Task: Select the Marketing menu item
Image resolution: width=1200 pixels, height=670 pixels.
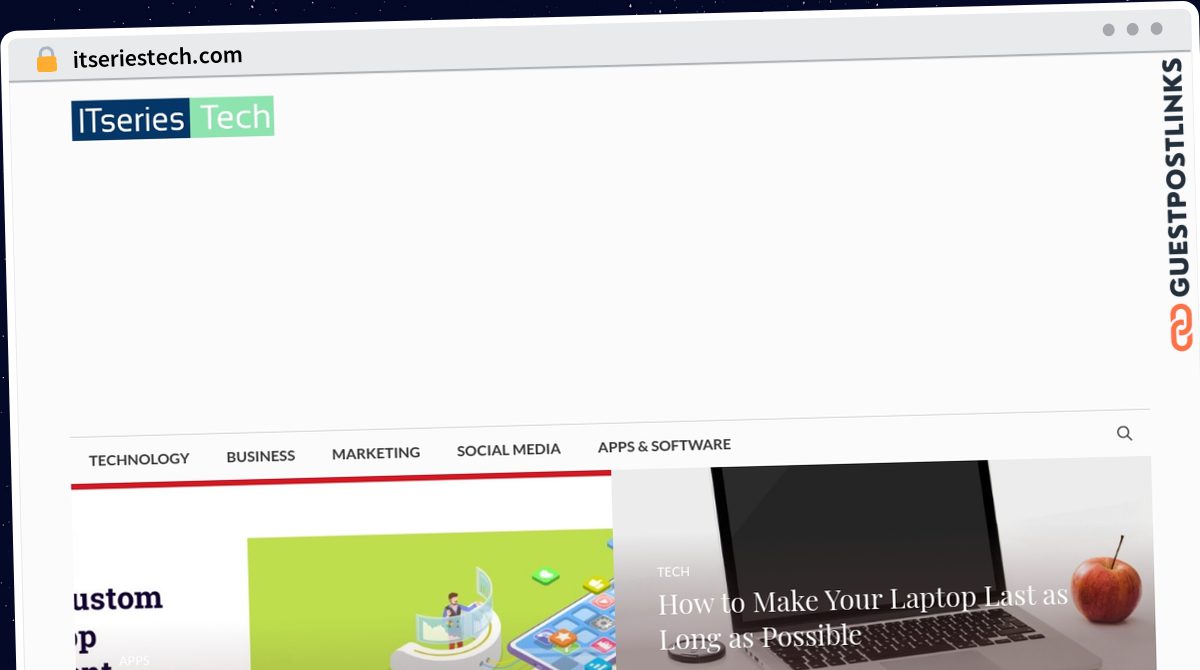Action: pyautogui.click(x=376, y=453)
